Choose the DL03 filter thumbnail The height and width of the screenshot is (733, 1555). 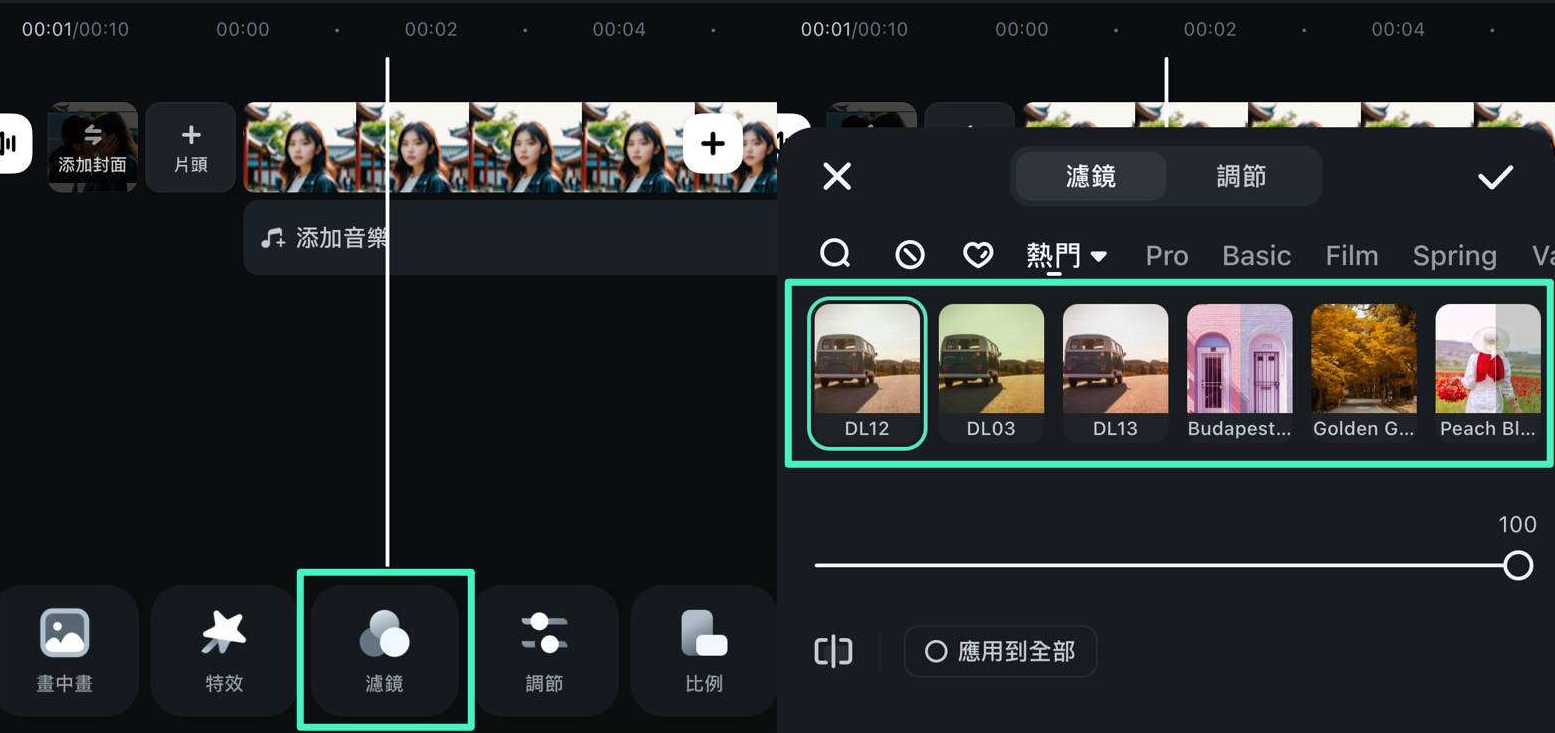pos(991,373)
